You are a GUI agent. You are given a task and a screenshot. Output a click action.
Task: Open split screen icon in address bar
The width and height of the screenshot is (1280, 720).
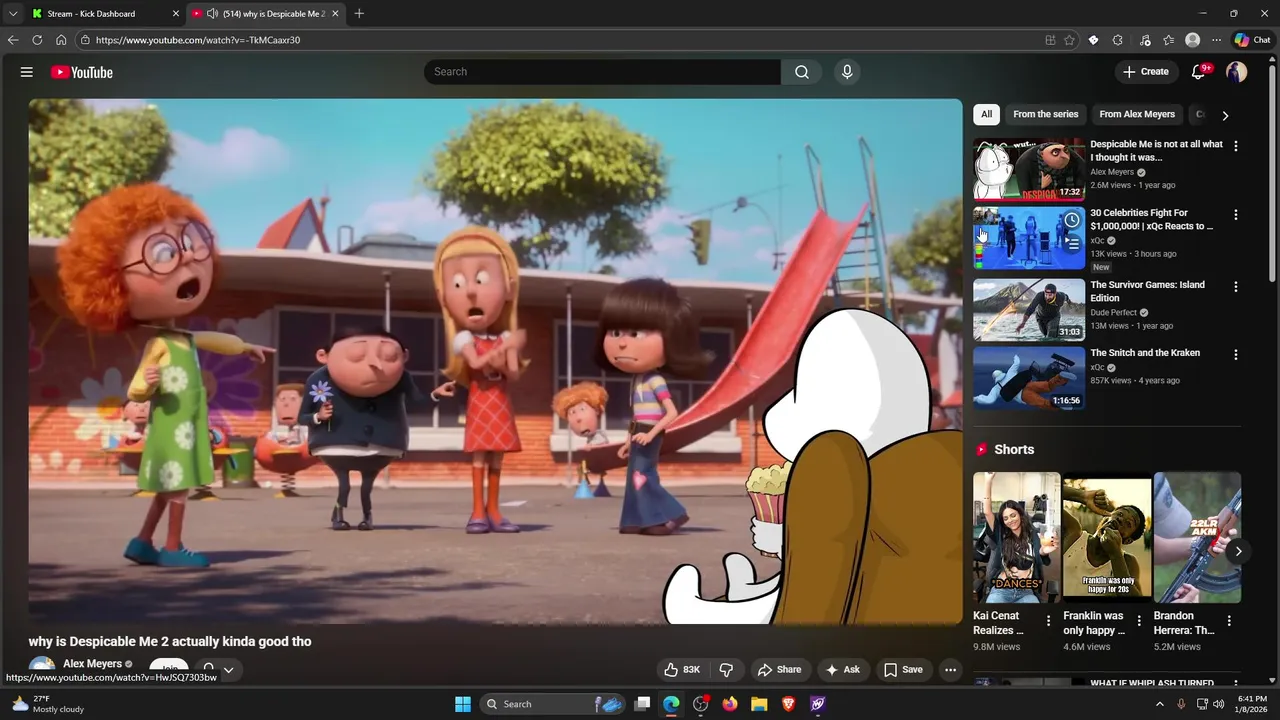point(1050,40)
